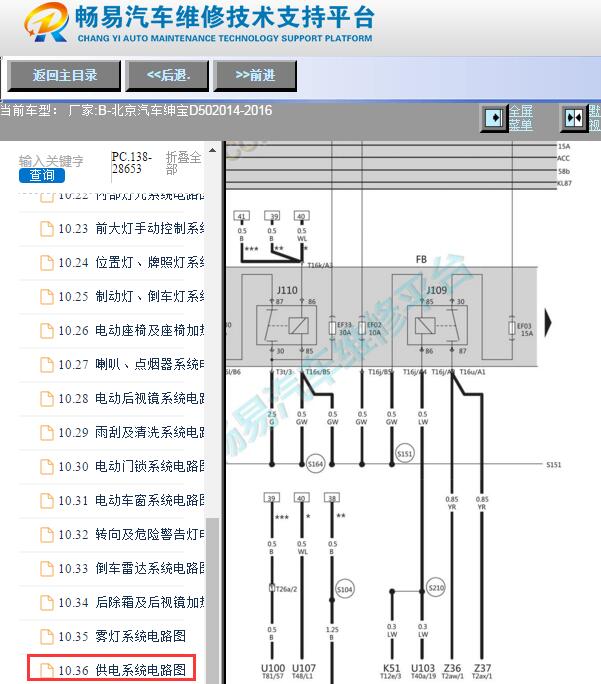Image resolution: width=601 pixels, height=684 pixels.
Task: Click the K51 connector label
Action: 391,668
